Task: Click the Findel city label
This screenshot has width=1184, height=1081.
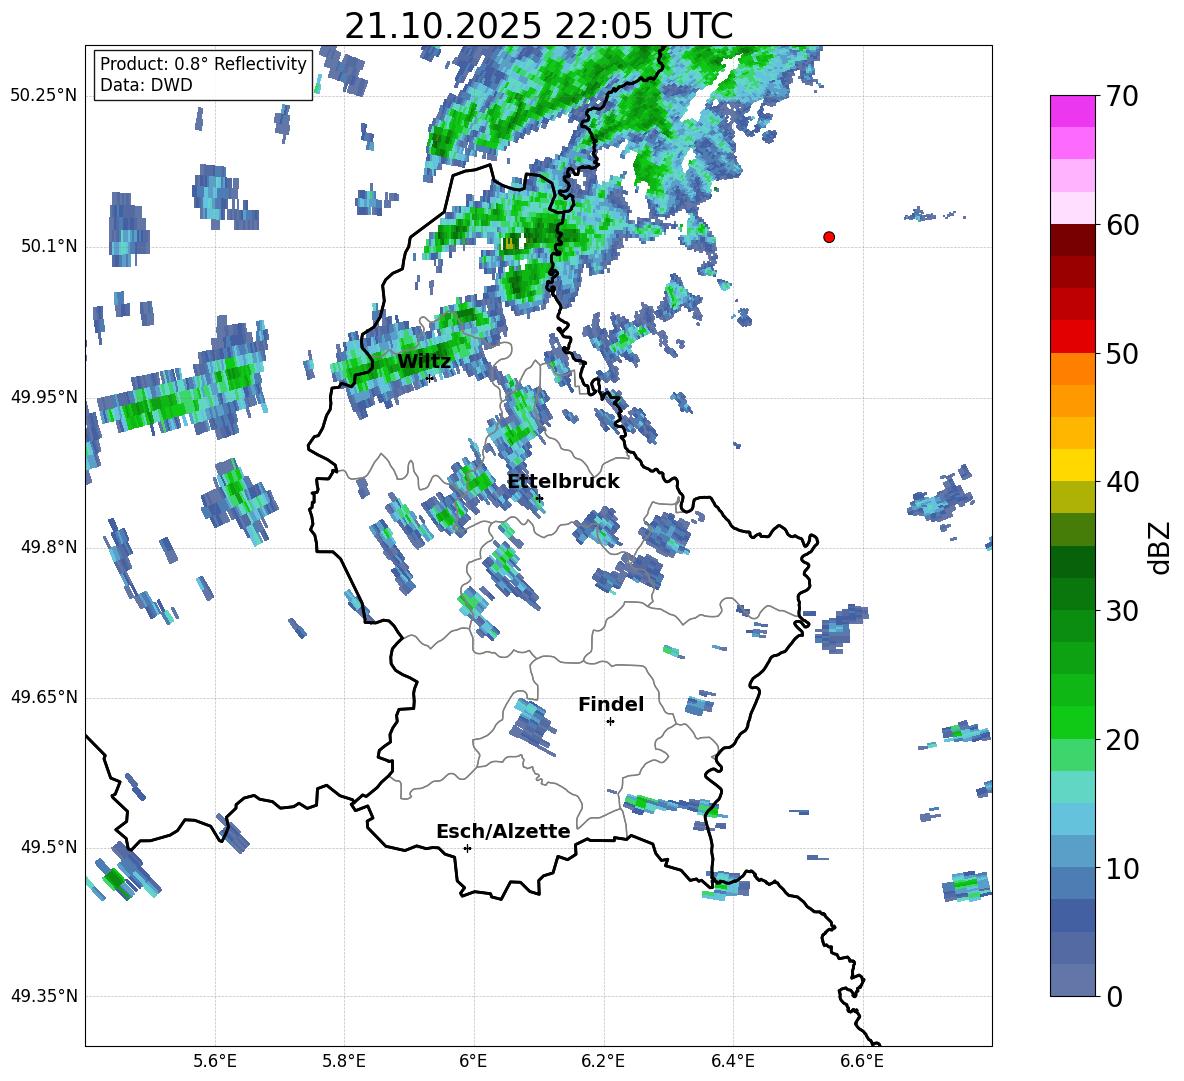Action: 611,704
